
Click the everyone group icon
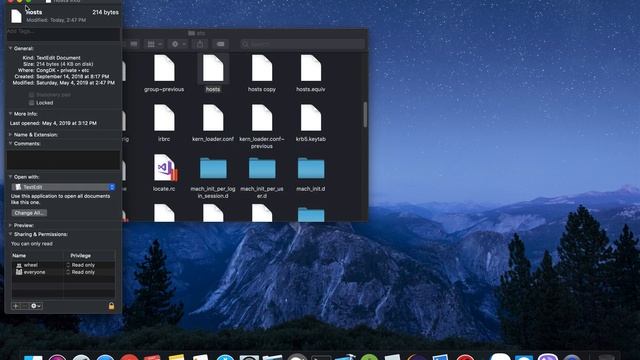(19, 272)
